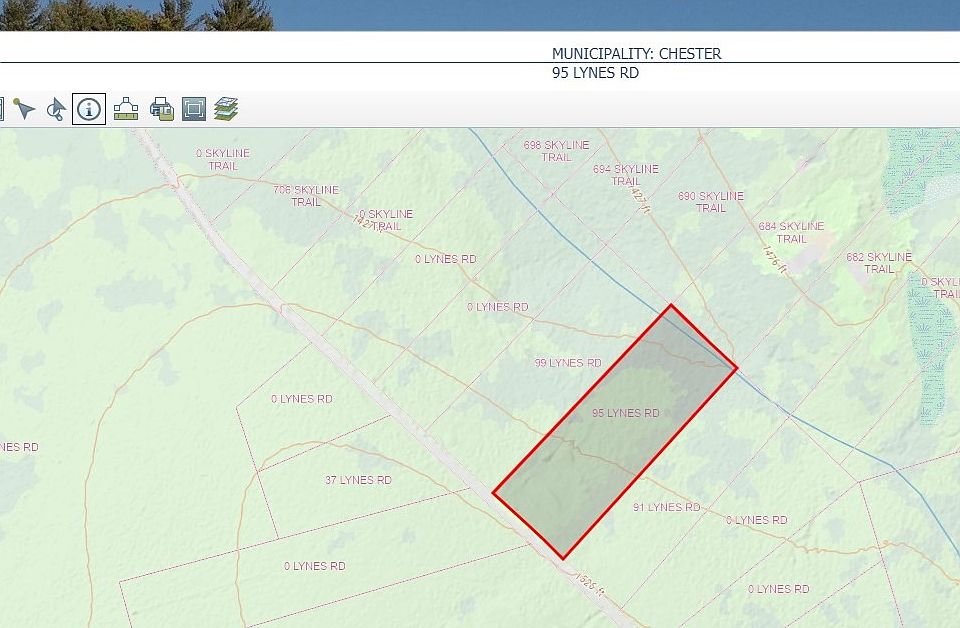960x628 pixels.
Task: Click the 690 SKYLINE TRAIL parcel label
Action: (x=711, y=202)
